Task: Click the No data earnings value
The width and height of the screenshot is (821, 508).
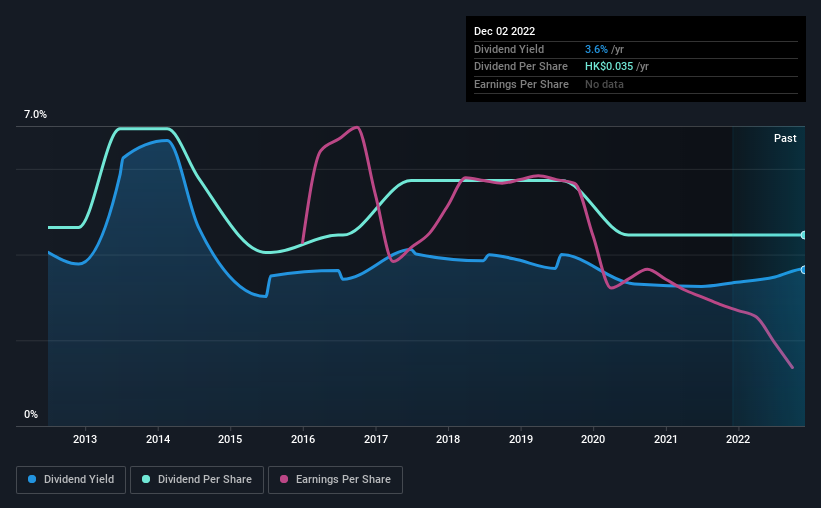Action: pyautogui.click(x=604, y=84)
